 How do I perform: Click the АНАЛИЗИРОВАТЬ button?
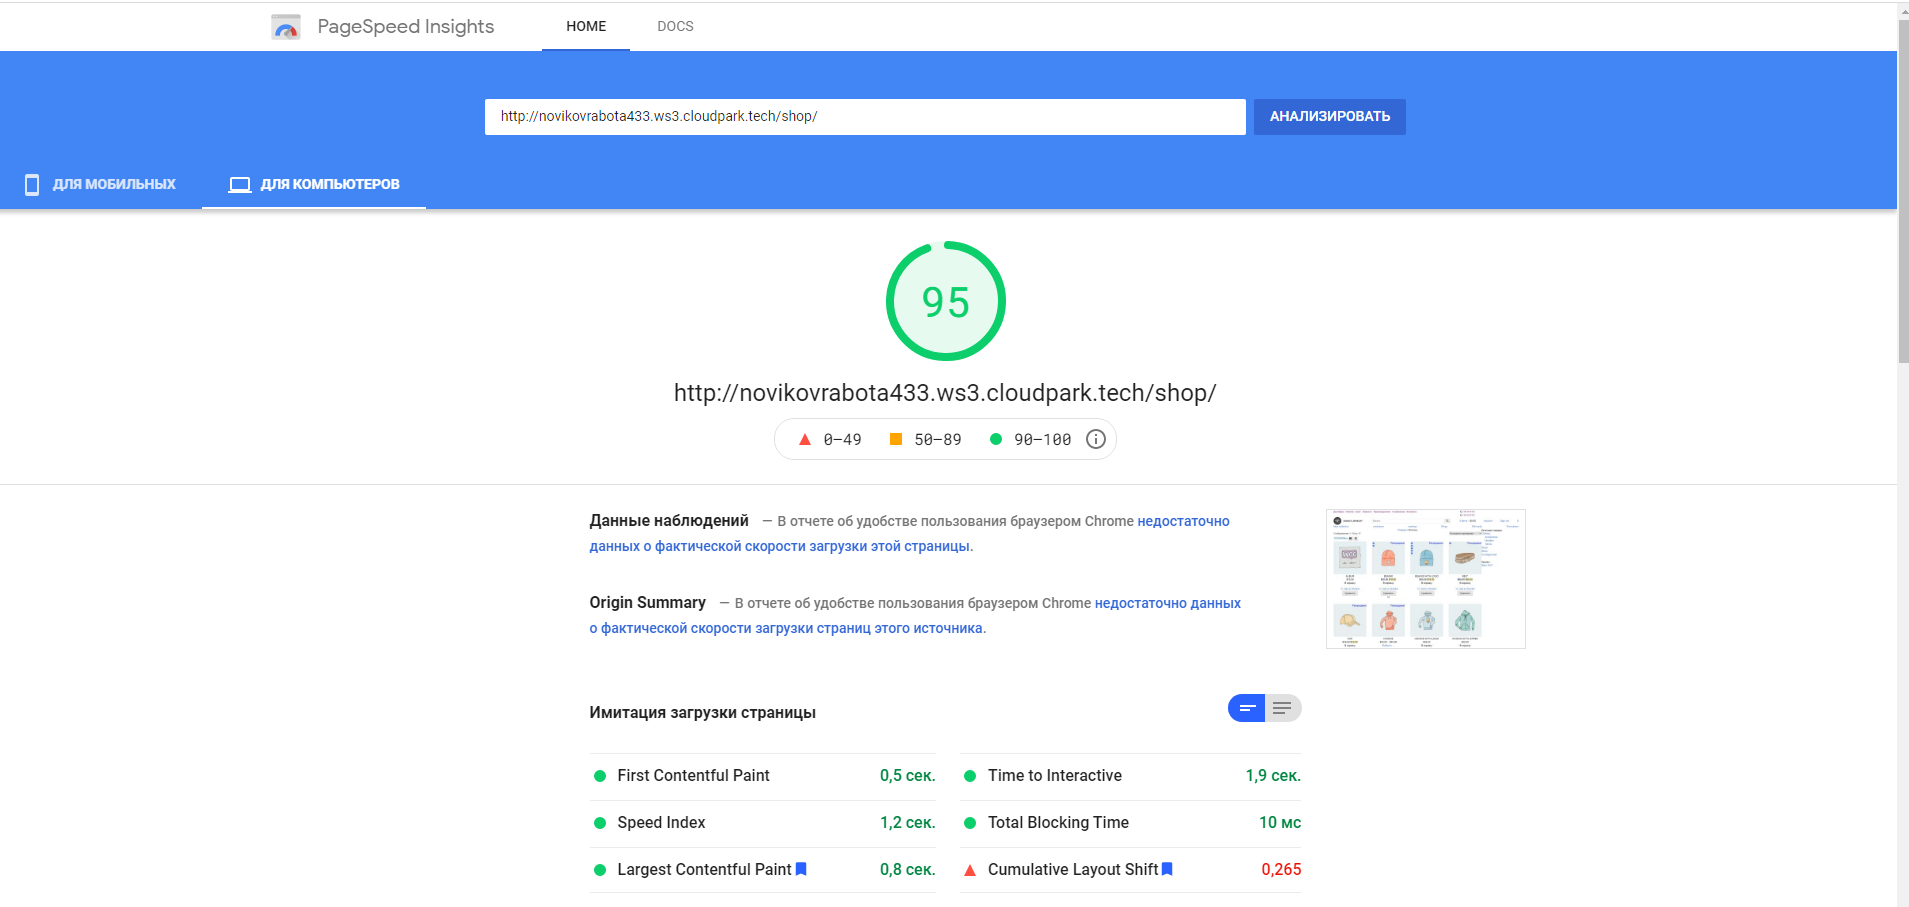(x=1330, y=117)
